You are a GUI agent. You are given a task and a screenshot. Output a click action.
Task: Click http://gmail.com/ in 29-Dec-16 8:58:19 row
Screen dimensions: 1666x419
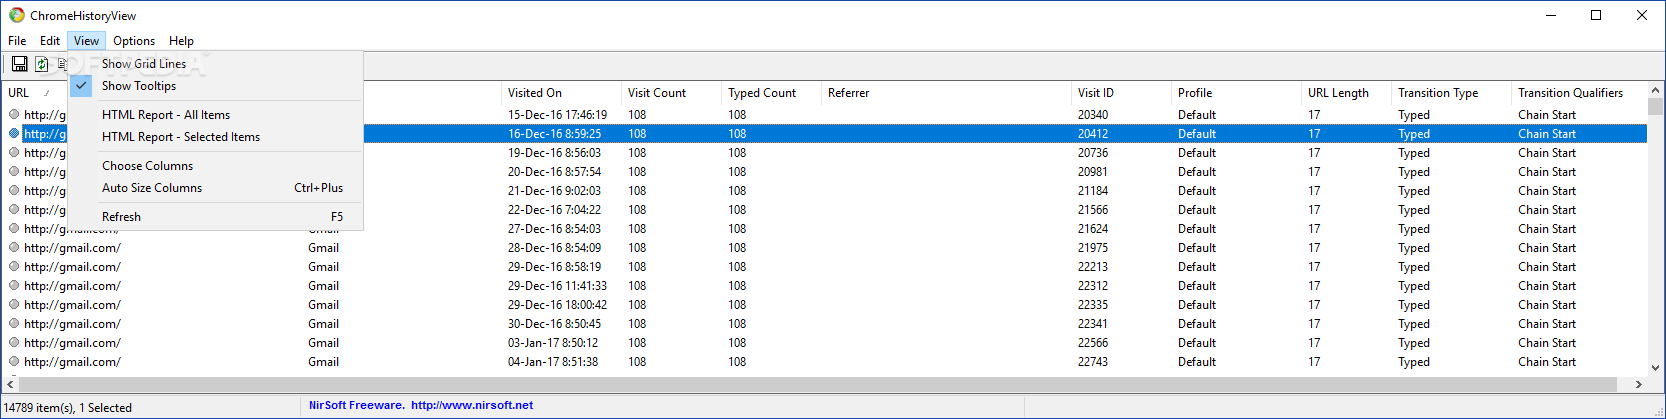tap(72, 266)
